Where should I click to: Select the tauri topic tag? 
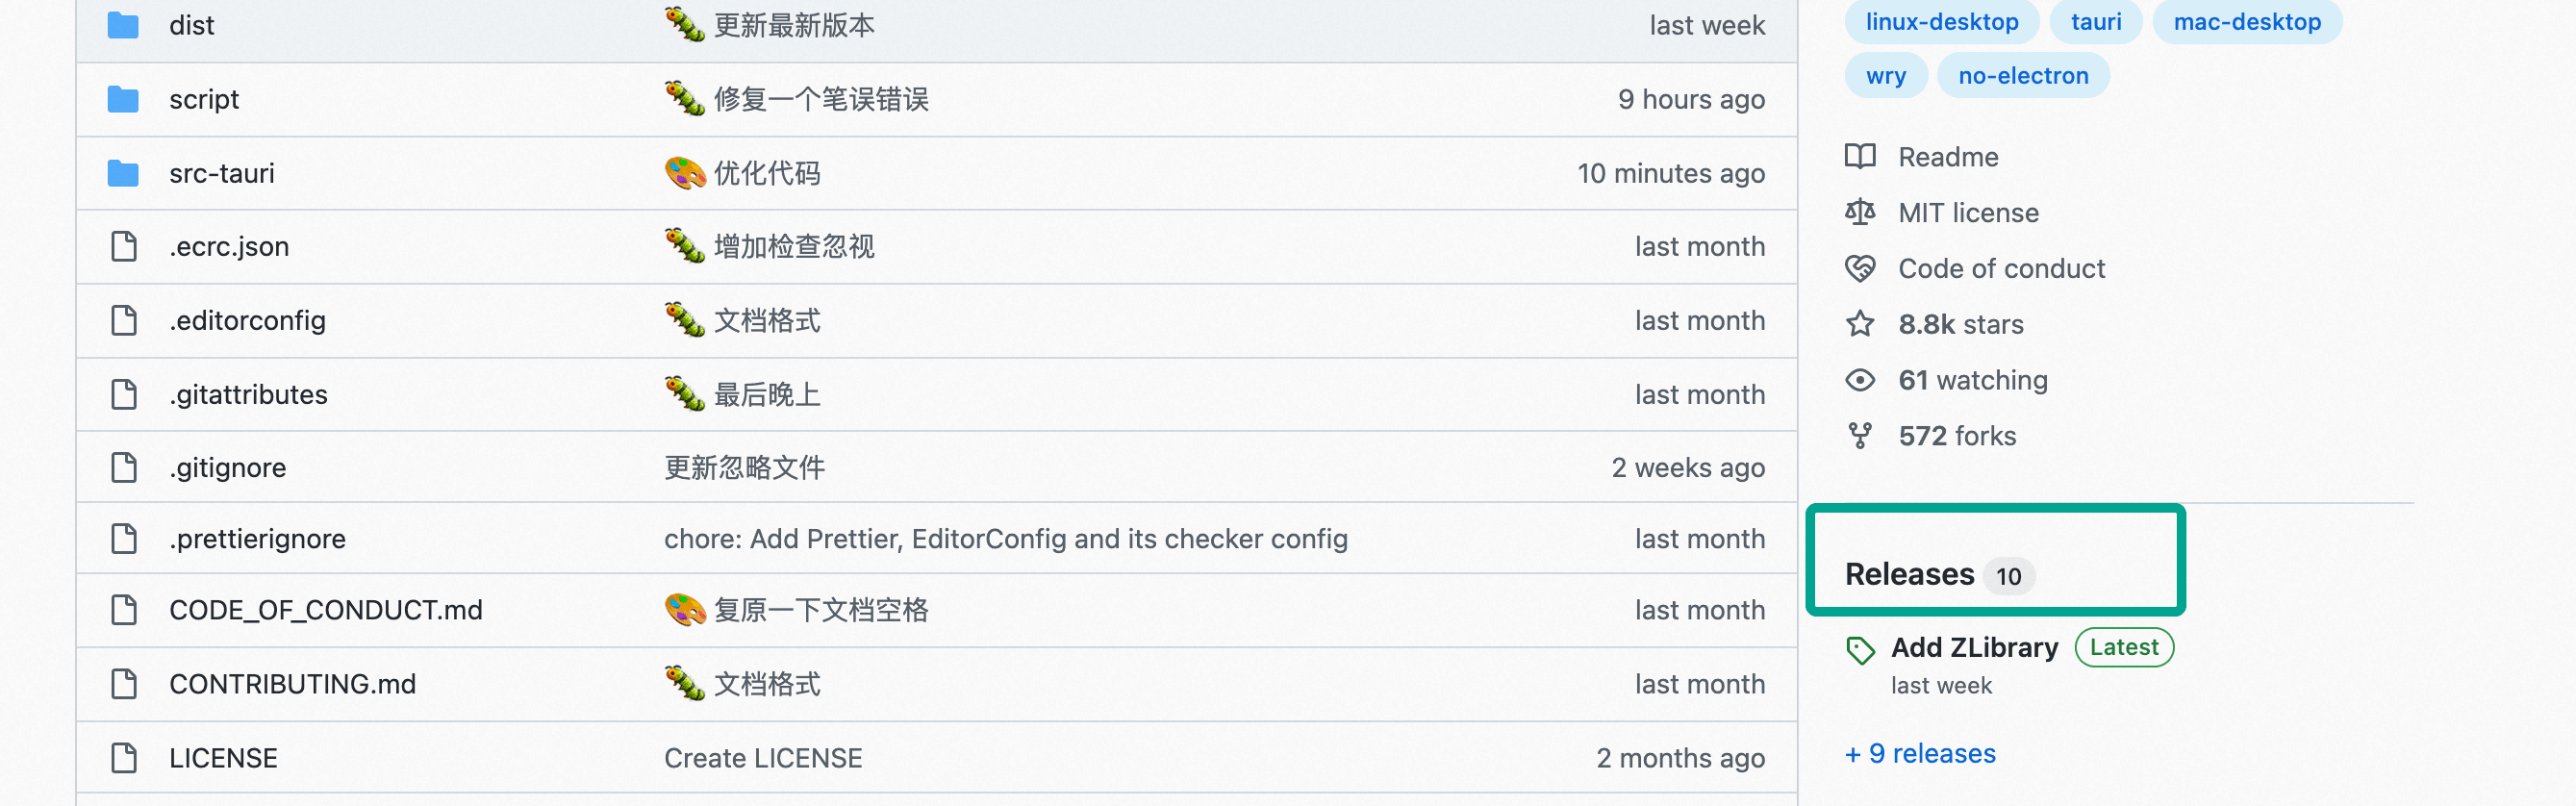click(2095, 21)
